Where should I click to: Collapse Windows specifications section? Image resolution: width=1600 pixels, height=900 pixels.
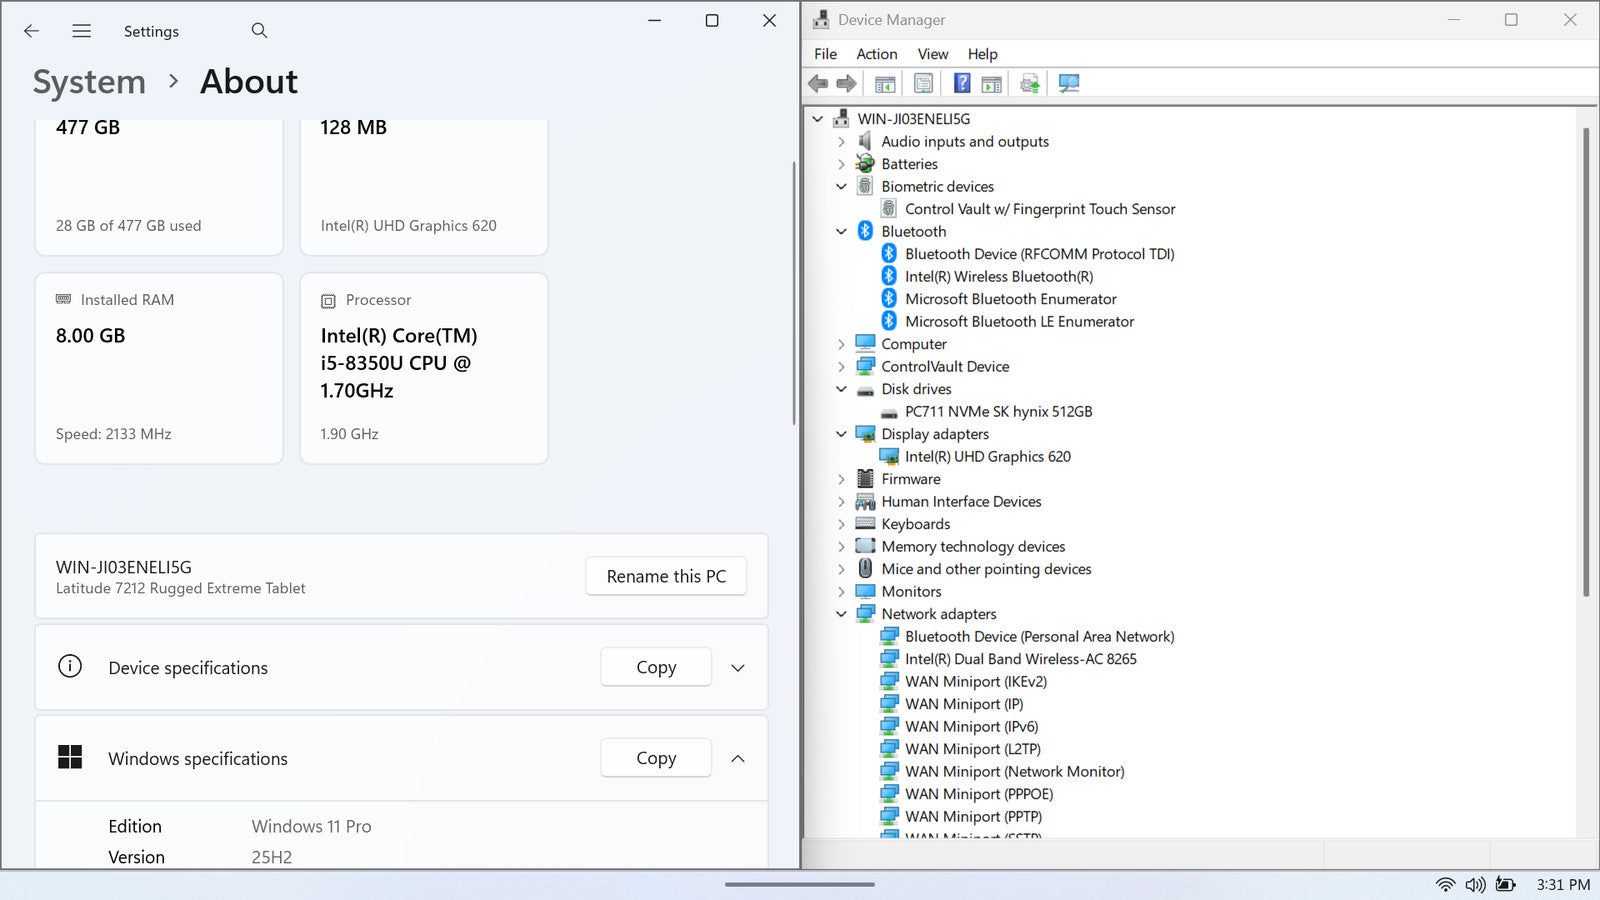click(x=738, y=759)
